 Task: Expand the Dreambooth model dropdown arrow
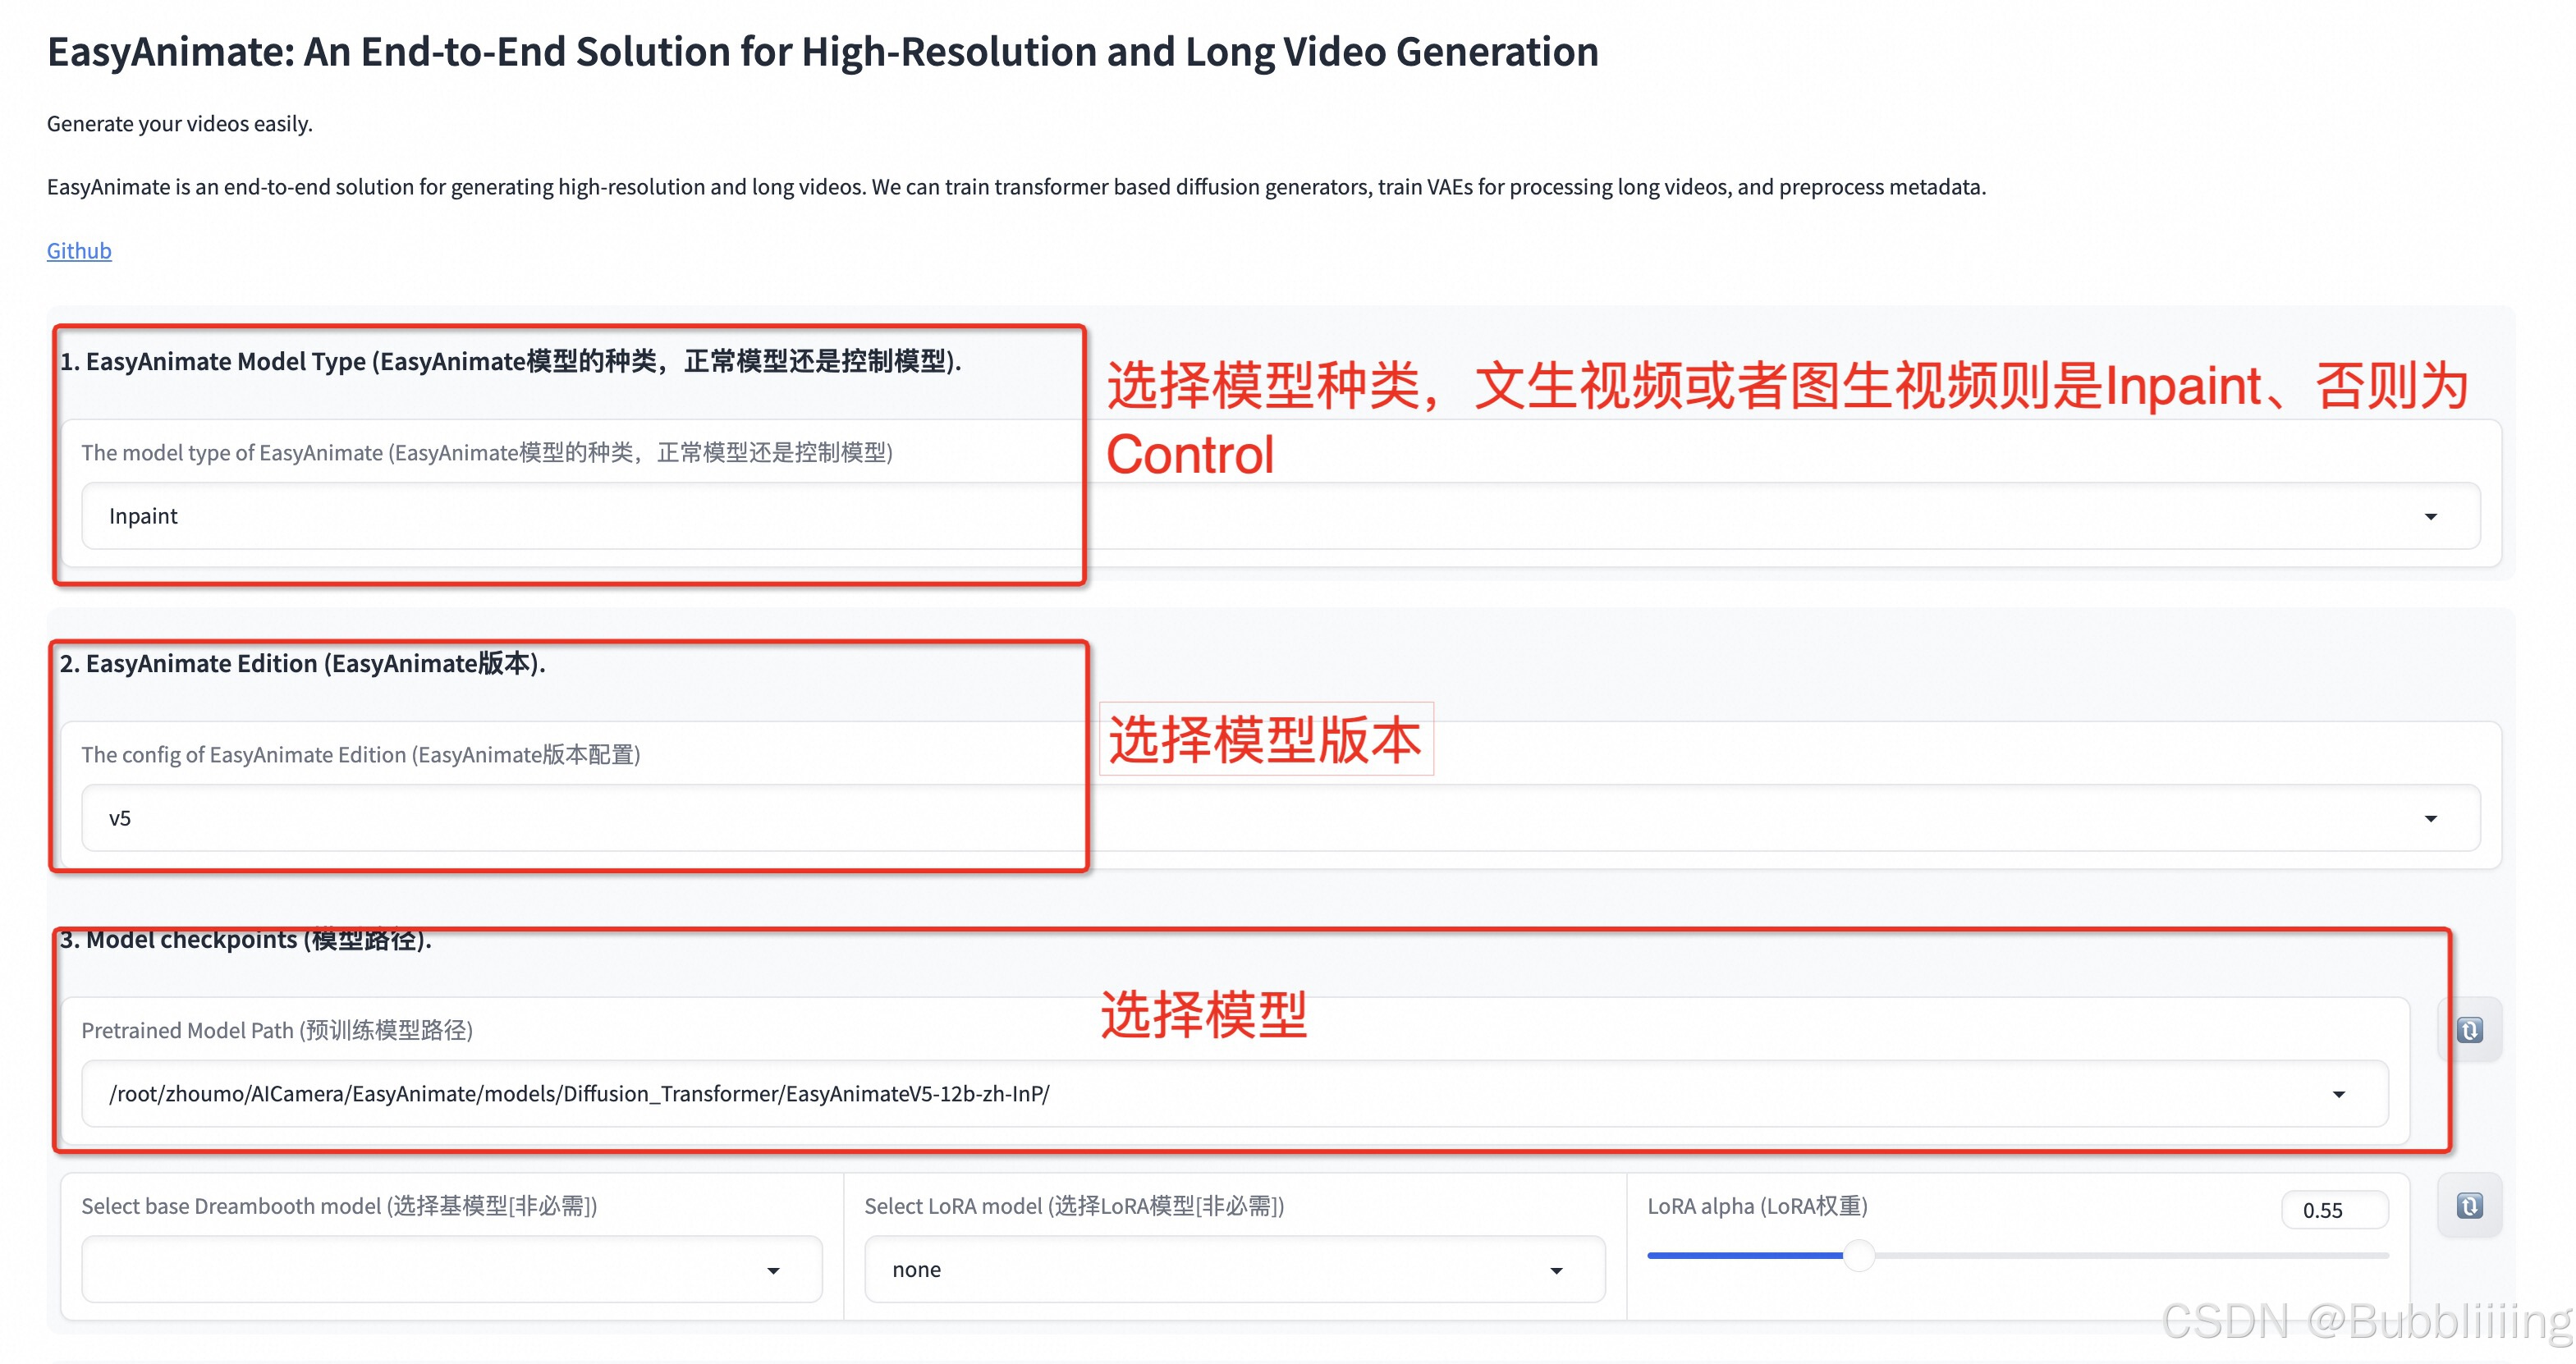(773, 1270)
